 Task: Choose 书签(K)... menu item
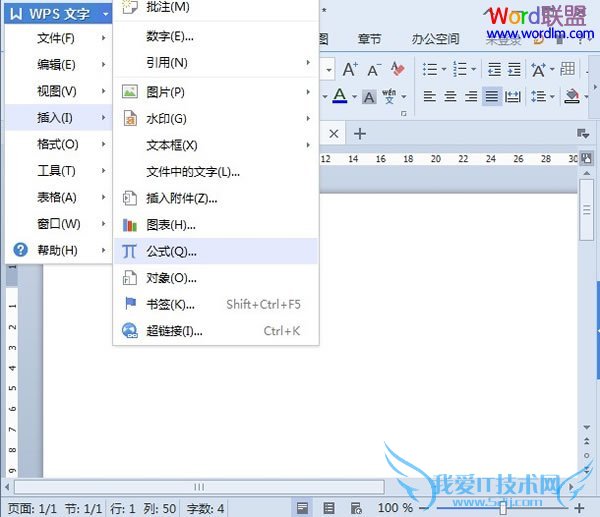pyautogui.click(x=216, y=305)
